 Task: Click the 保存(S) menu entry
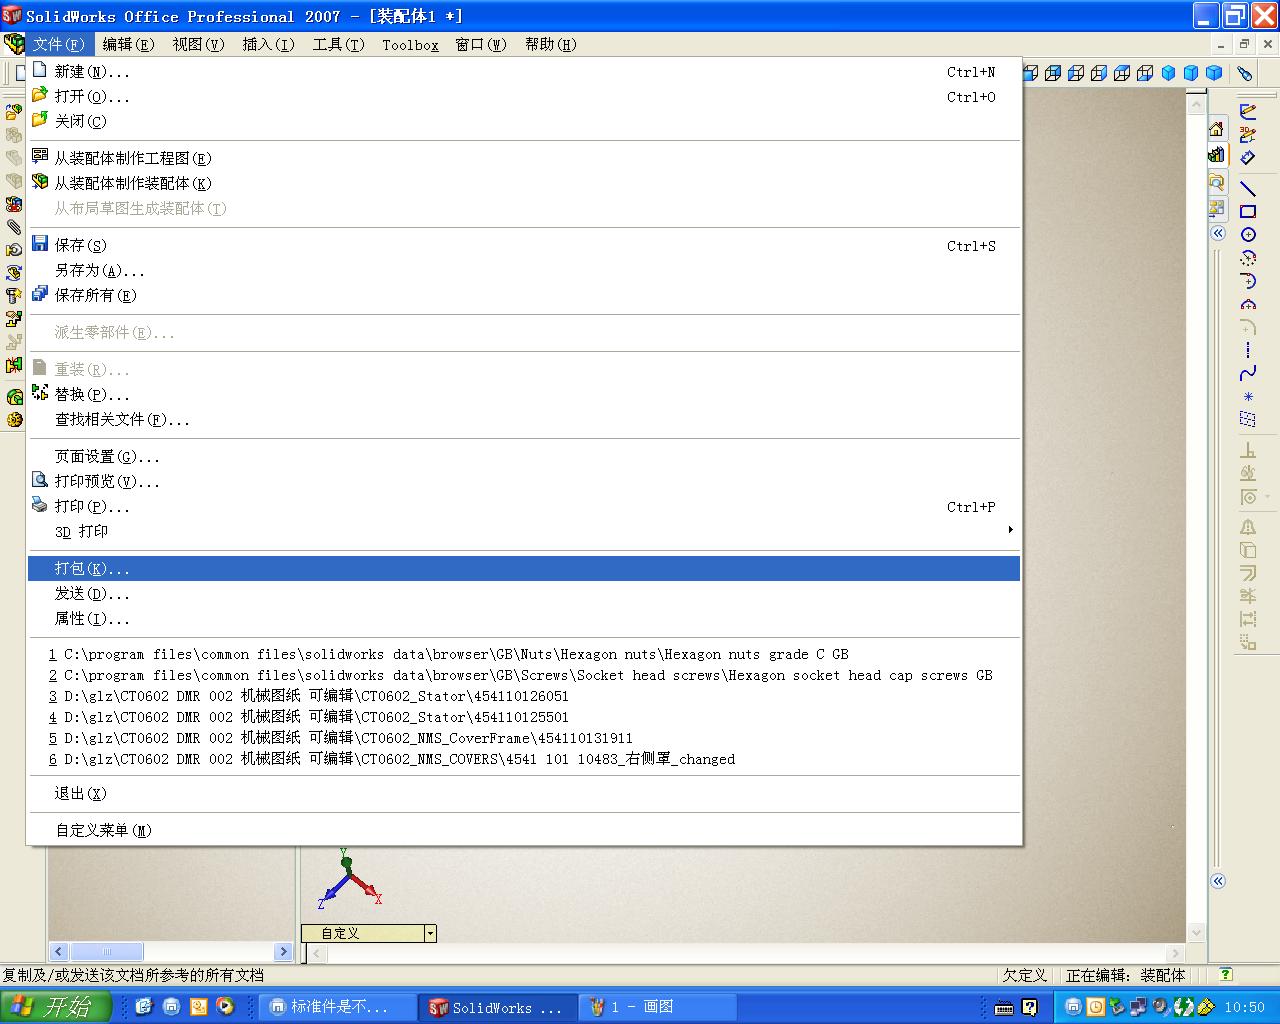coord(524,246)
